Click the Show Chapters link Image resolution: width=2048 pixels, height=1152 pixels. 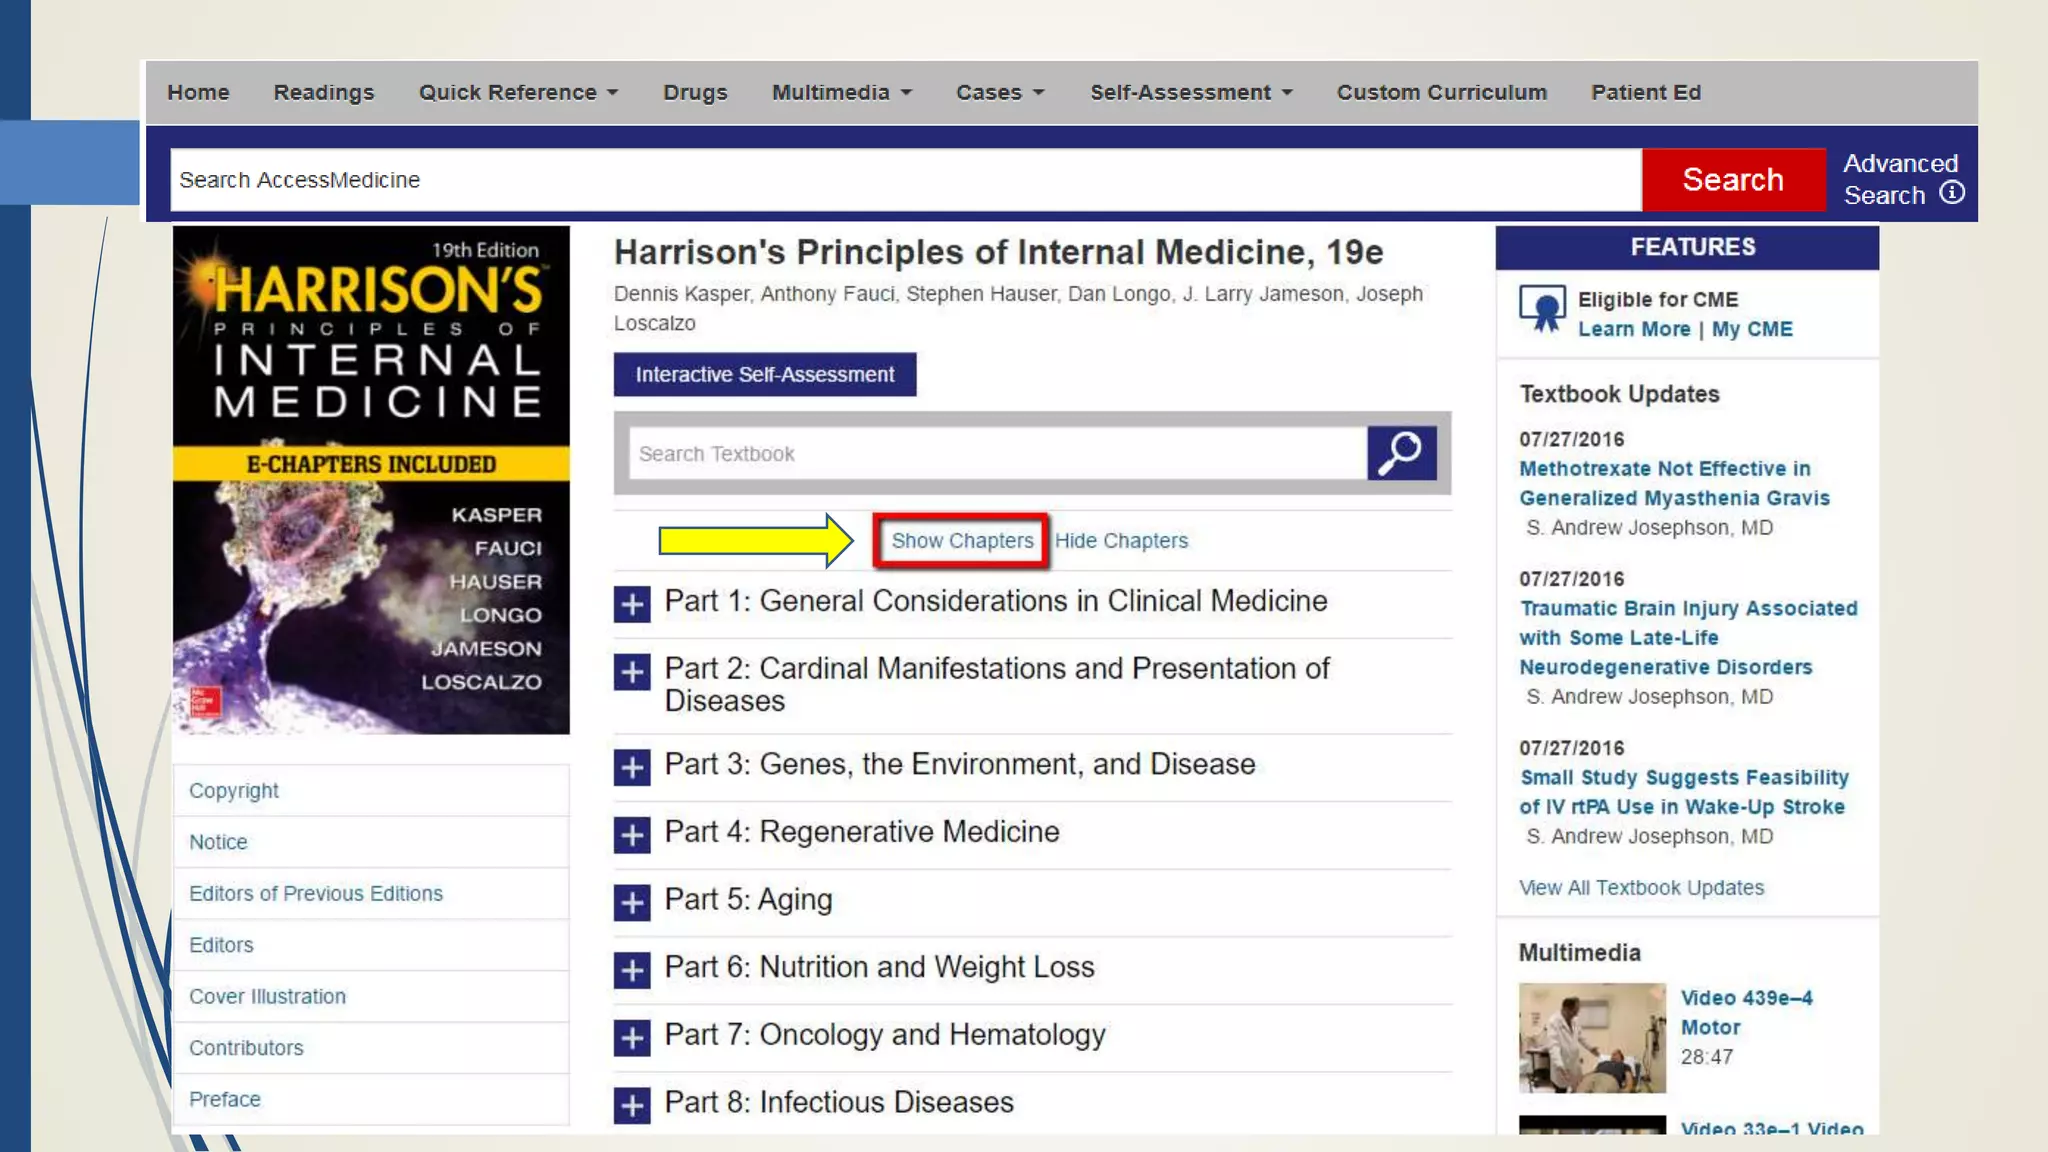point(962,541)
